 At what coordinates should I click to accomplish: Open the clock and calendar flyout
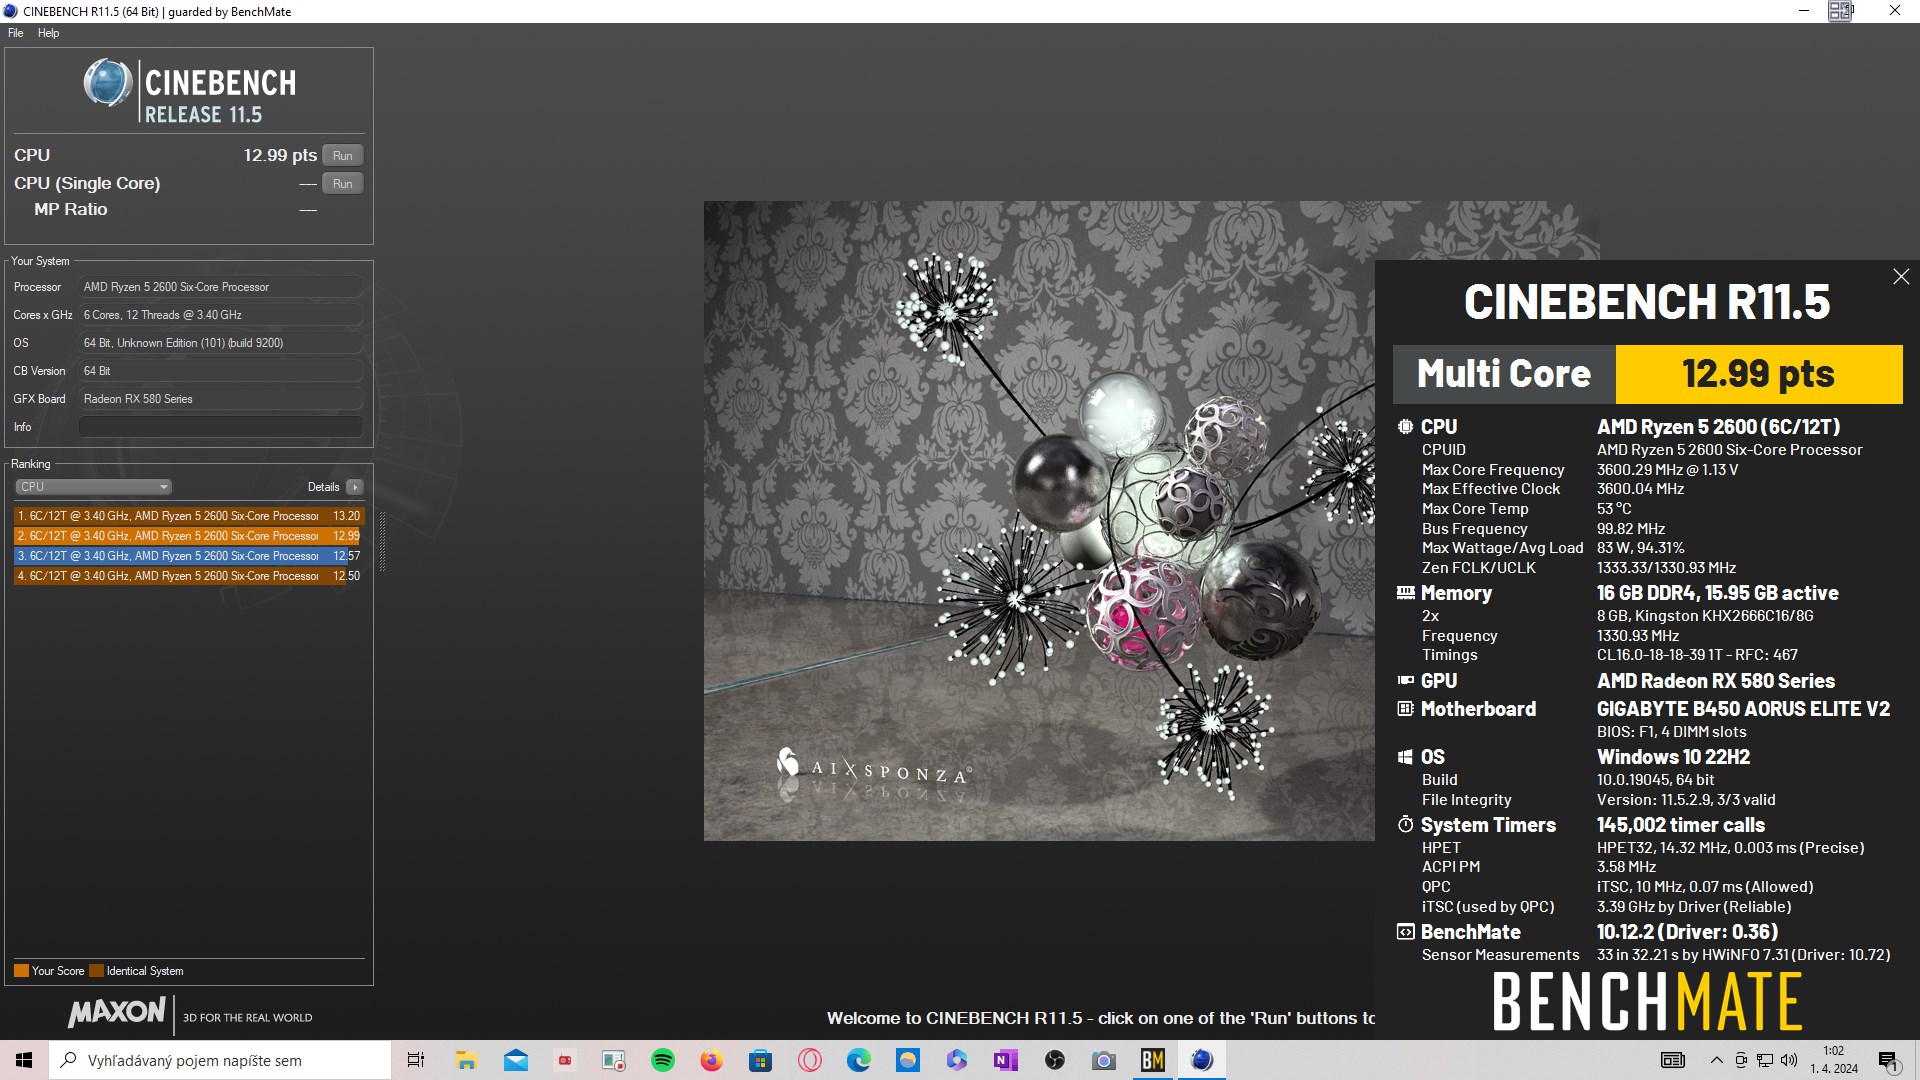[1834, 1060]
